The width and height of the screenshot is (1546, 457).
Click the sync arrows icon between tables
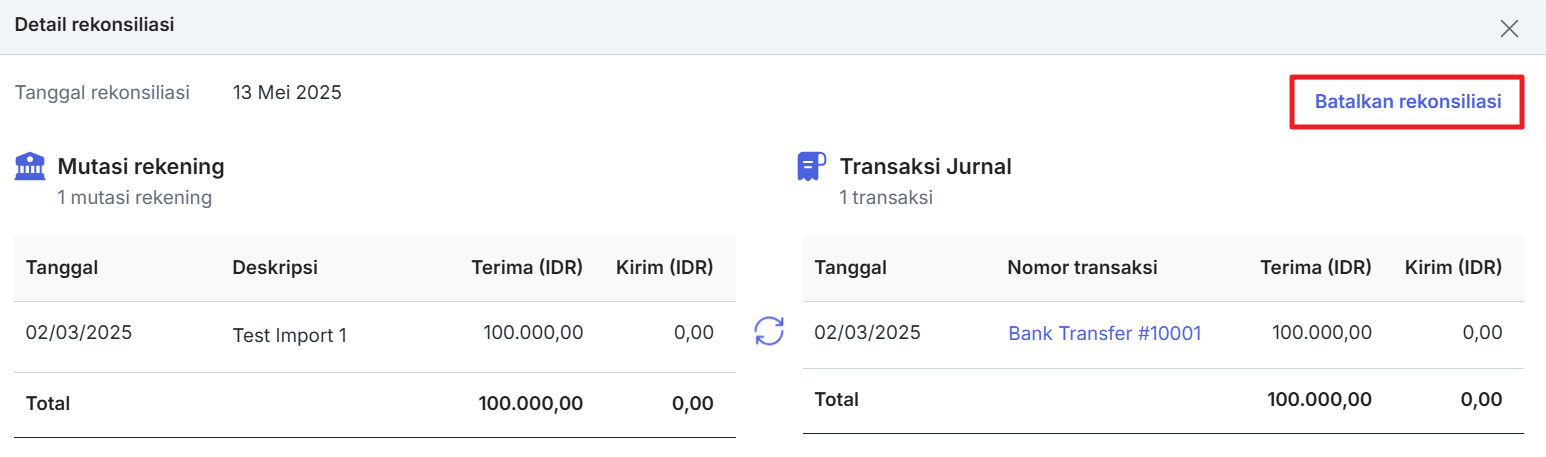tap(769, 331)
